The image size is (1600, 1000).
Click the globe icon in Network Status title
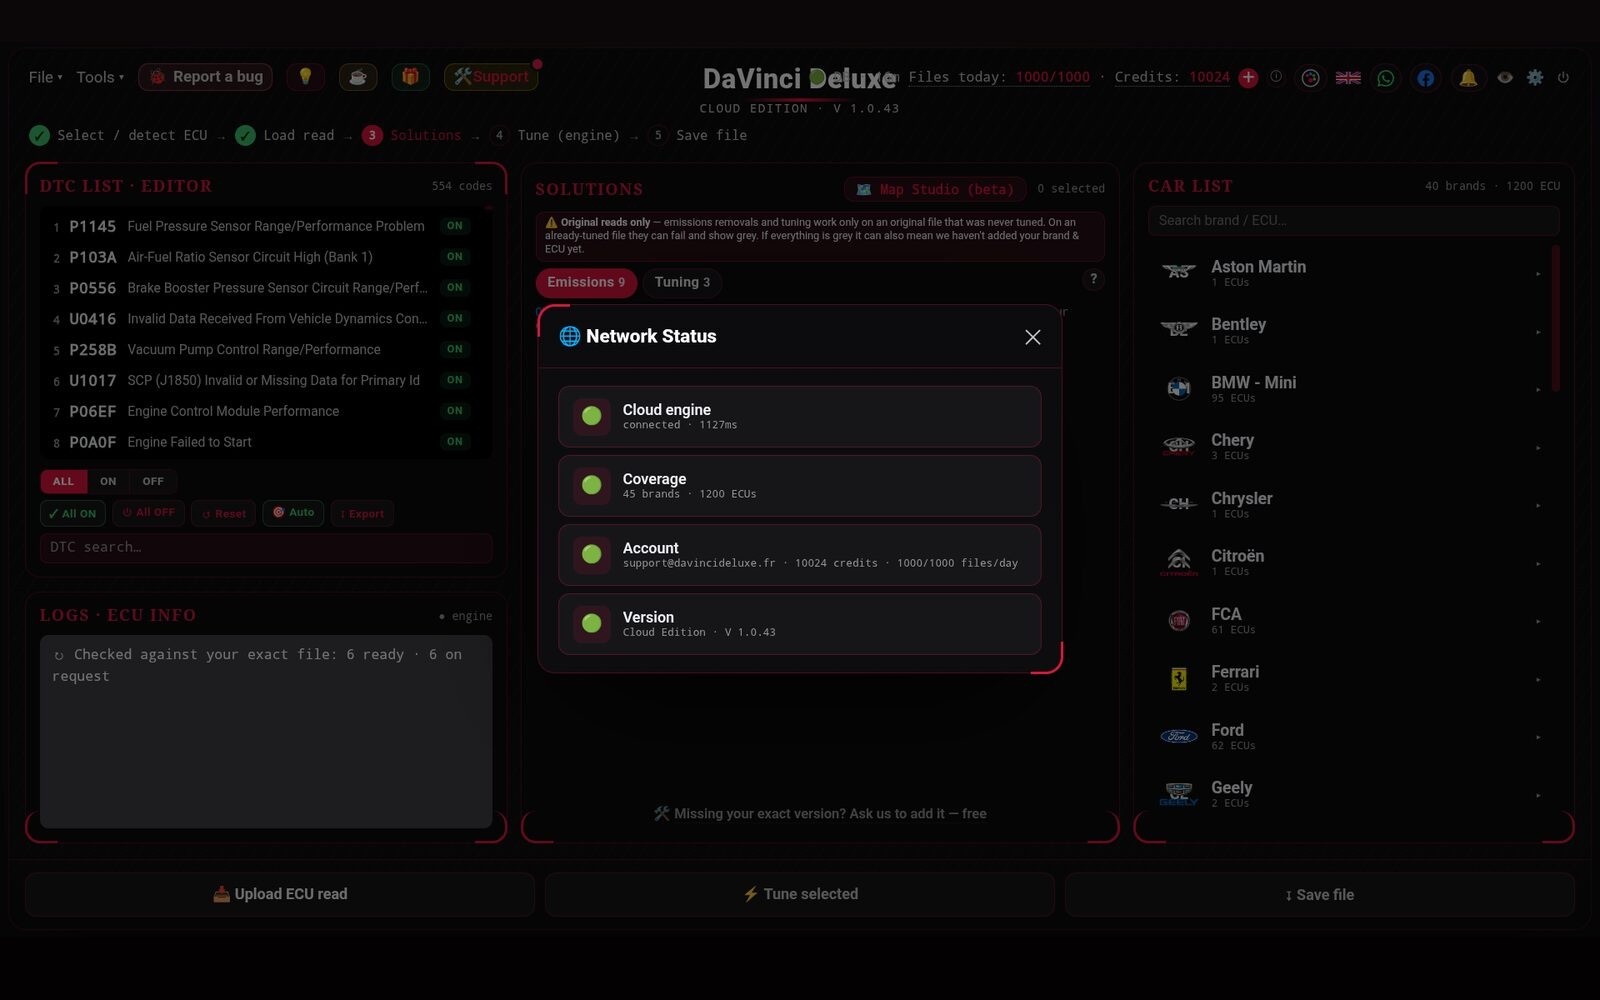tap(570, 336)
